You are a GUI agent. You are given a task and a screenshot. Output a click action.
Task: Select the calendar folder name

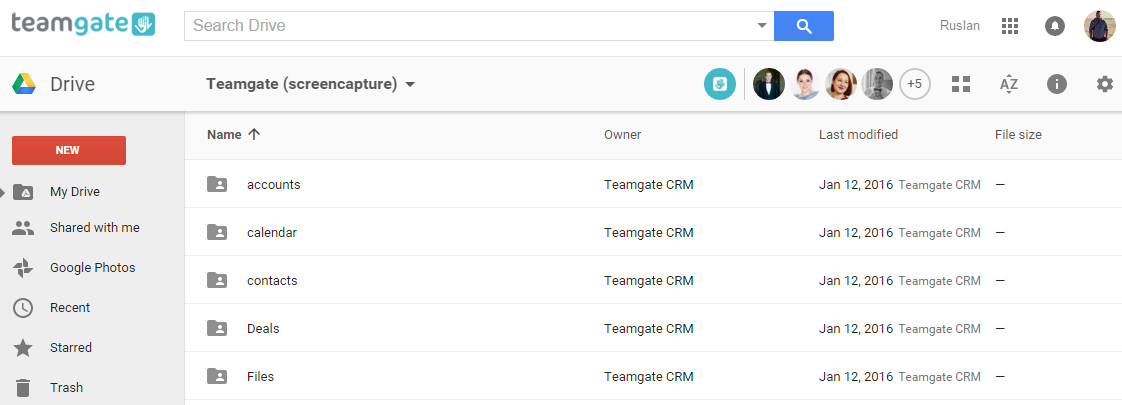pos(272,233)
